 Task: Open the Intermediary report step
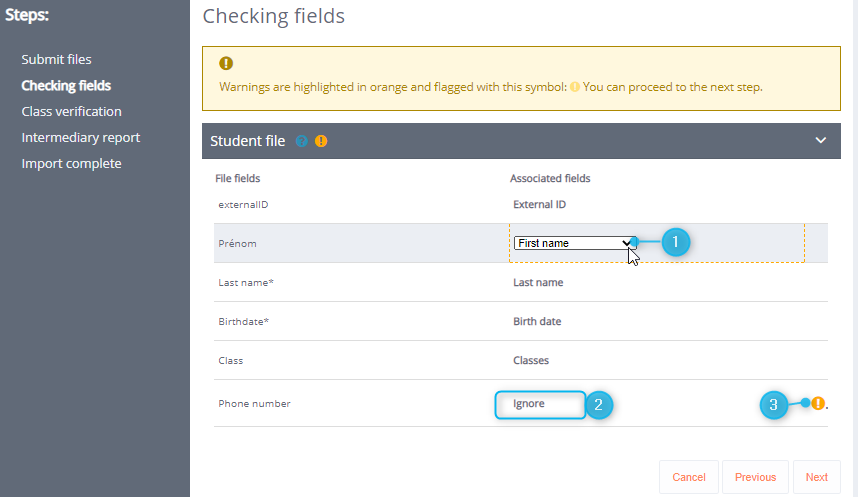tap(80, 137)
